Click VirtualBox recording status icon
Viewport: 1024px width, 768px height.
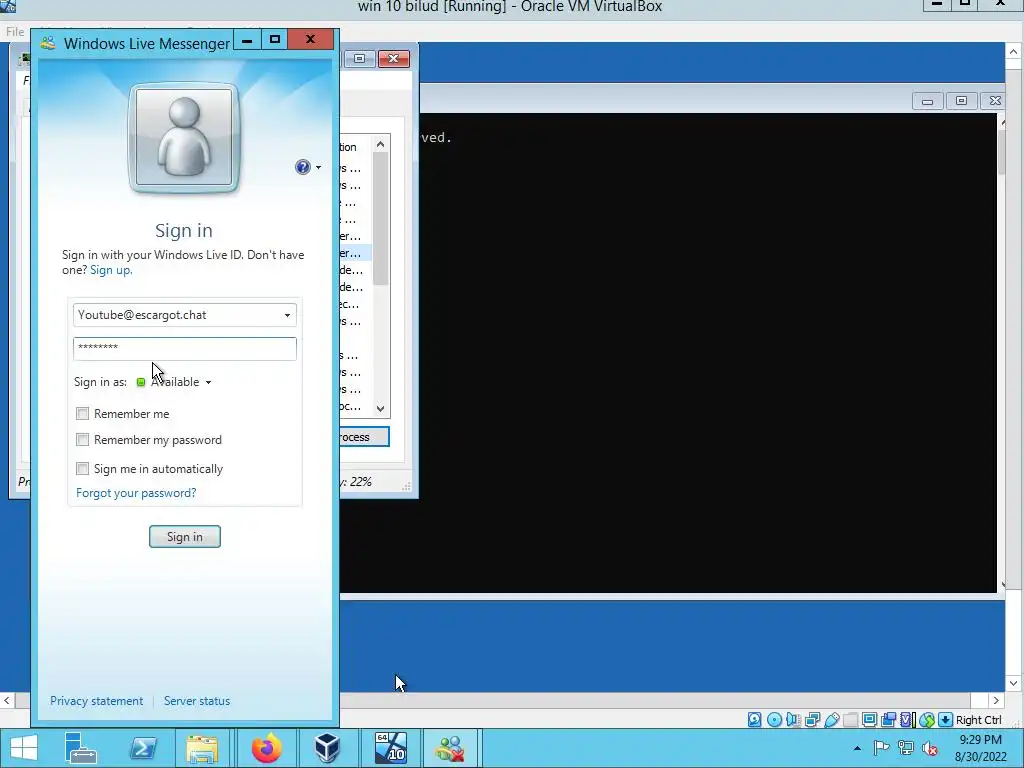coord(888,720)
